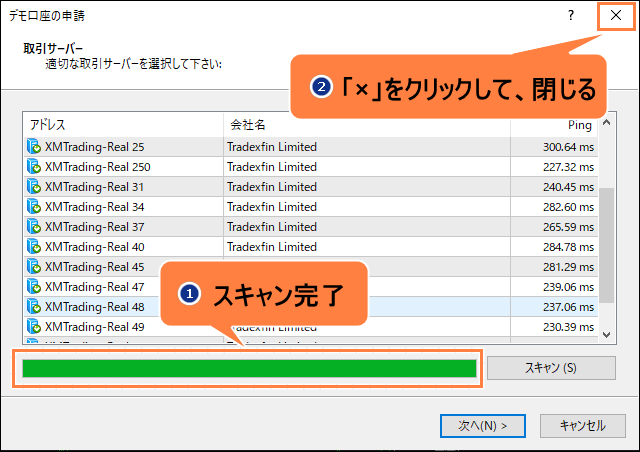Image resolution: width=640 pixels, height=452 pixels.
Task: Select the XMTrading-Real 34 server address
Action: click(x=95, y=207)
